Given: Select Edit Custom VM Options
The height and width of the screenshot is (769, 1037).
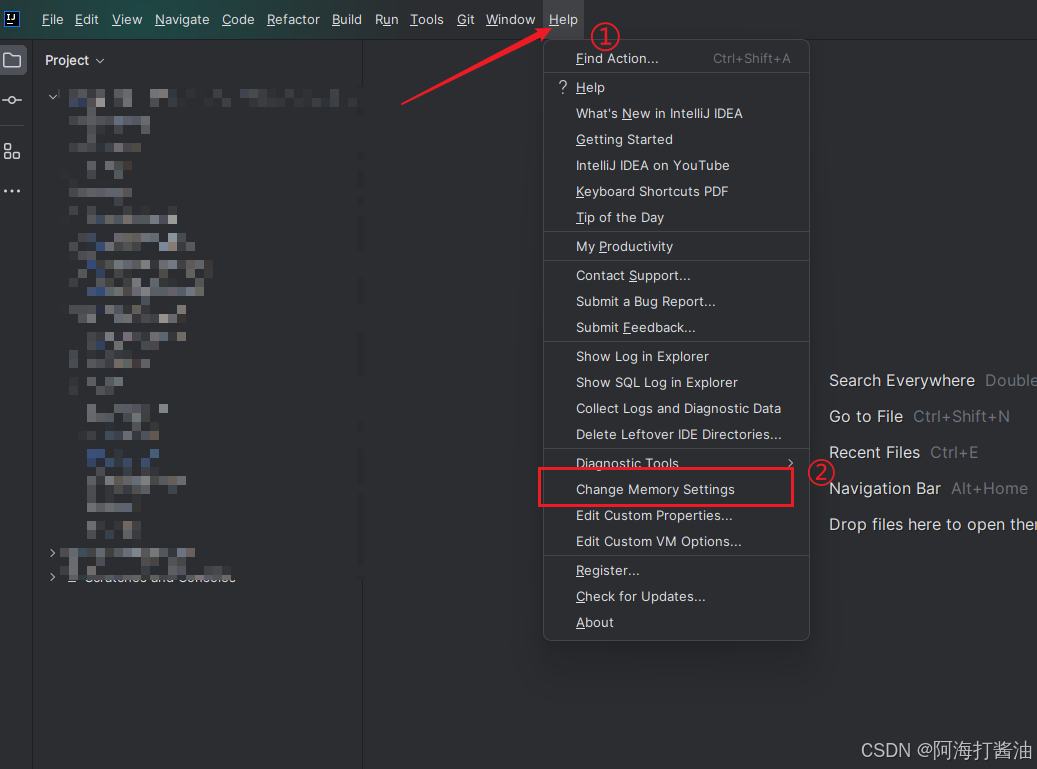Looking at the screenshot, I should (676, 542).
